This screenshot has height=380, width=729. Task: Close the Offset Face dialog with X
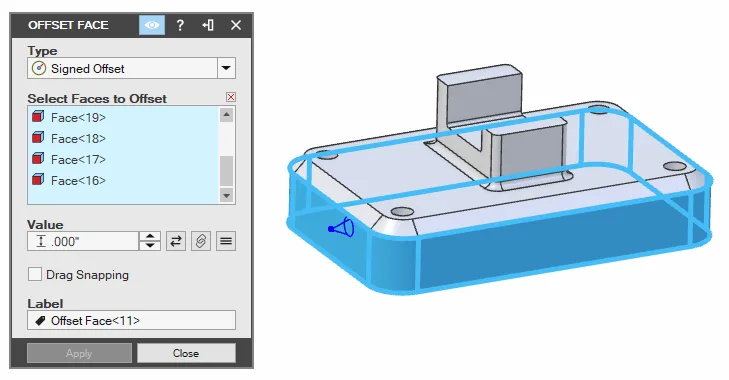[x=236, y=25]
